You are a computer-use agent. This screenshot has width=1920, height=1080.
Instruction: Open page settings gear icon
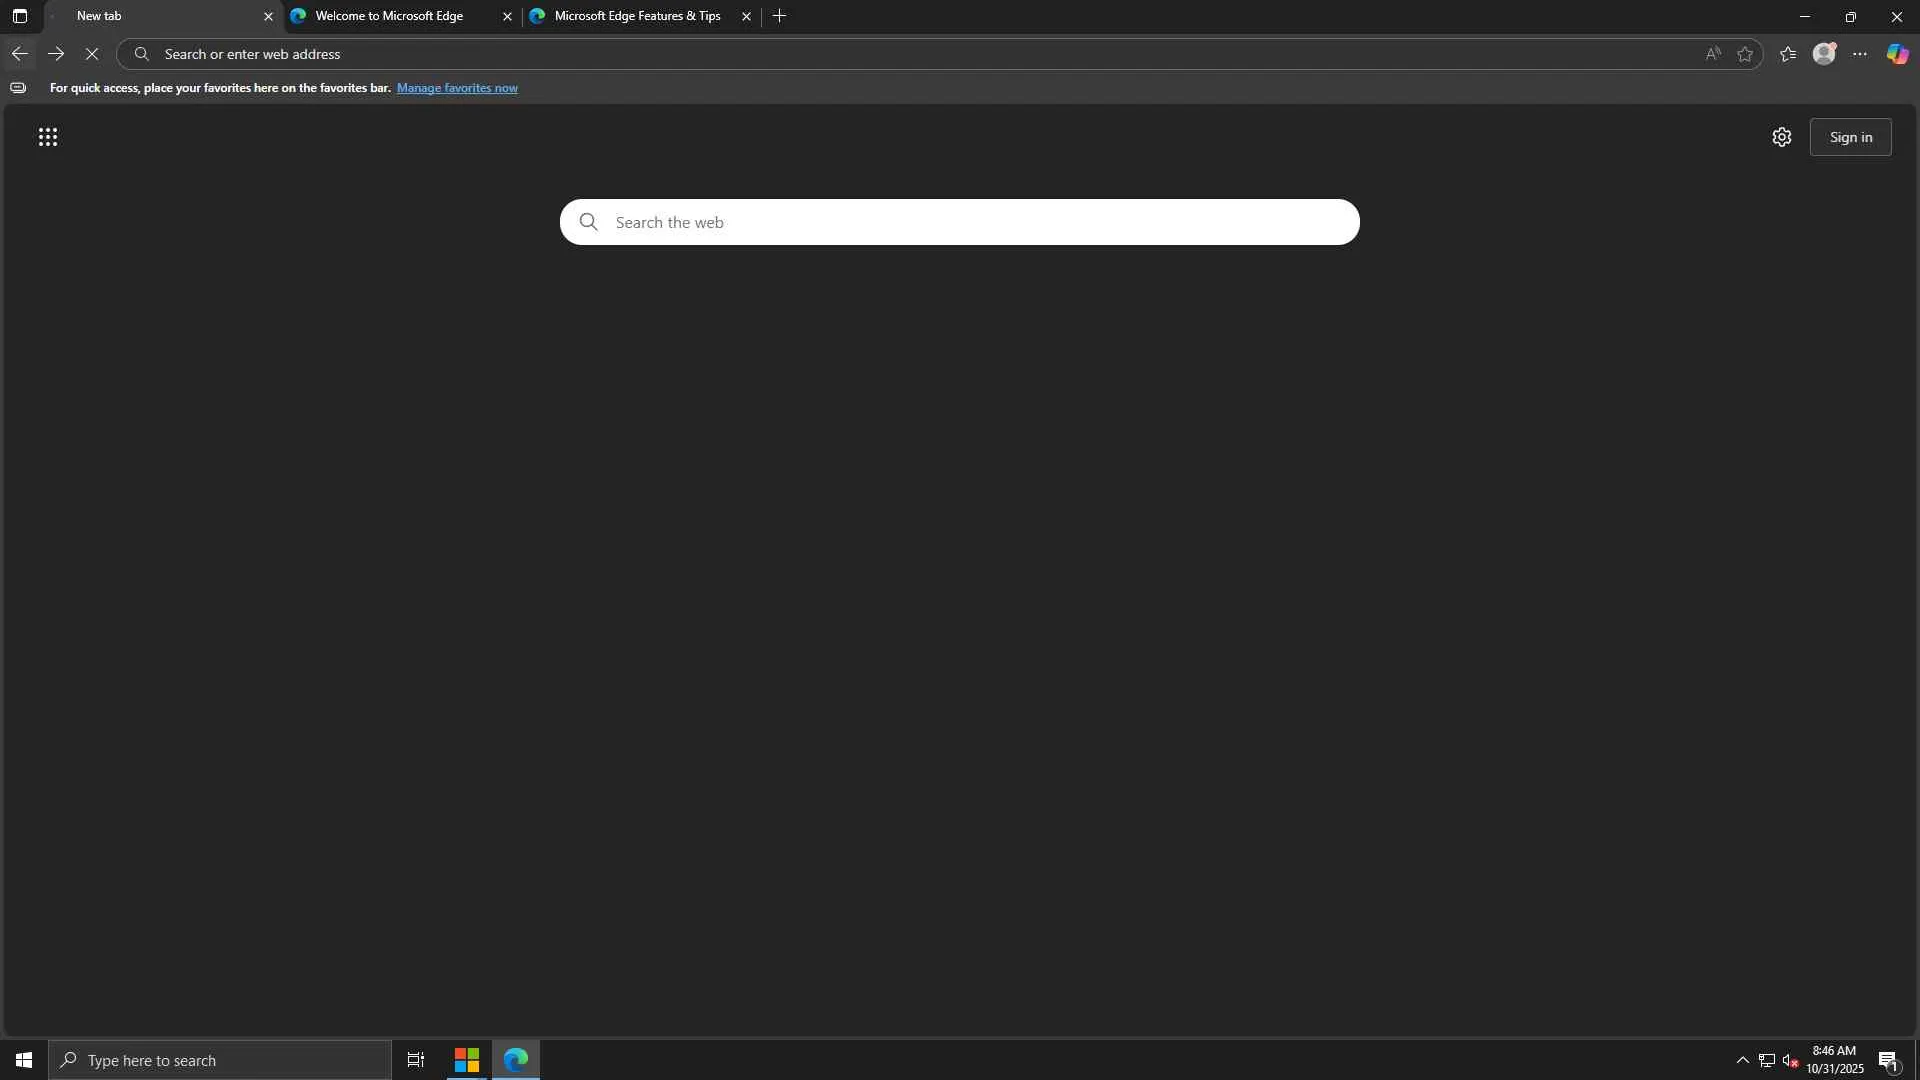coord(1781,137)
